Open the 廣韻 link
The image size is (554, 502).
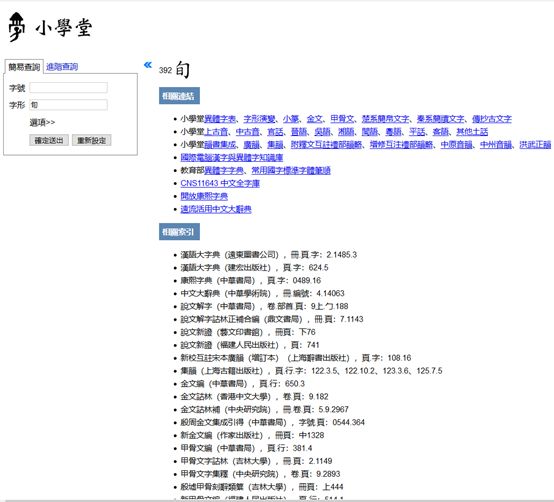pyautogui.click(x=252, y=144)
